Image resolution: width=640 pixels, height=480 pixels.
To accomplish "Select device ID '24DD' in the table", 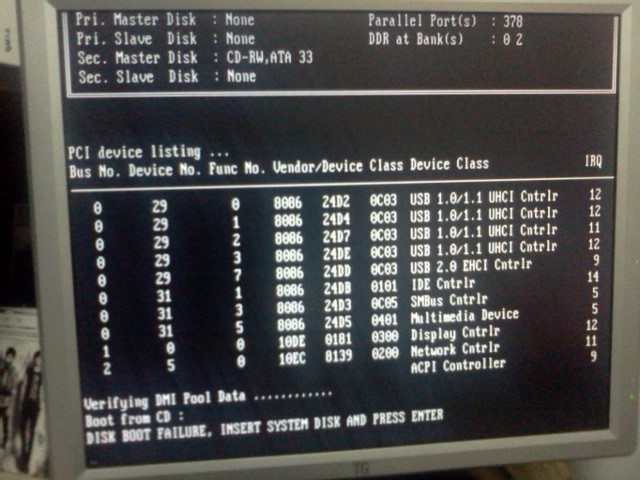I will click(x=338, y=271).
